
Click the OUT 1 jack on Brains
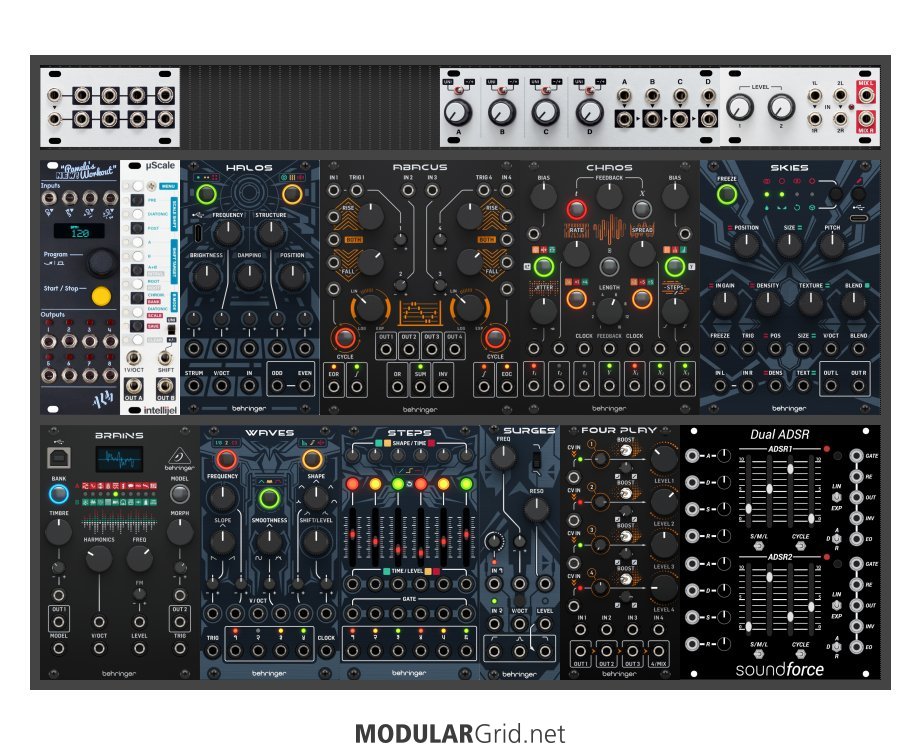(x=59, y=622)
